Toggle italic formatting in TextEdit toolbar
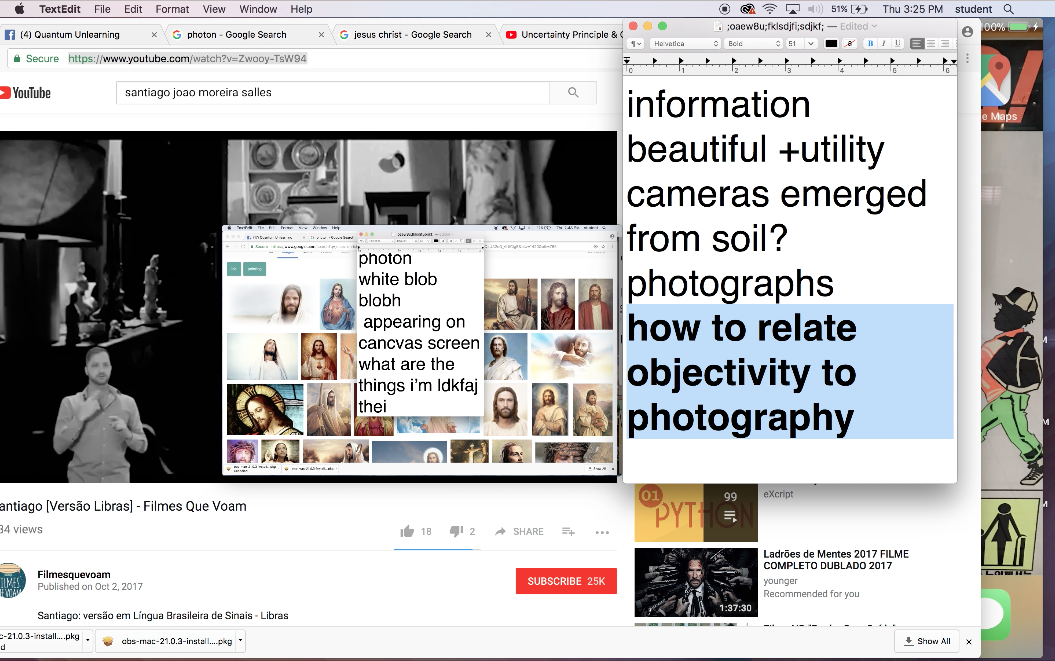Screen dimensions: 1055x661 884,44
